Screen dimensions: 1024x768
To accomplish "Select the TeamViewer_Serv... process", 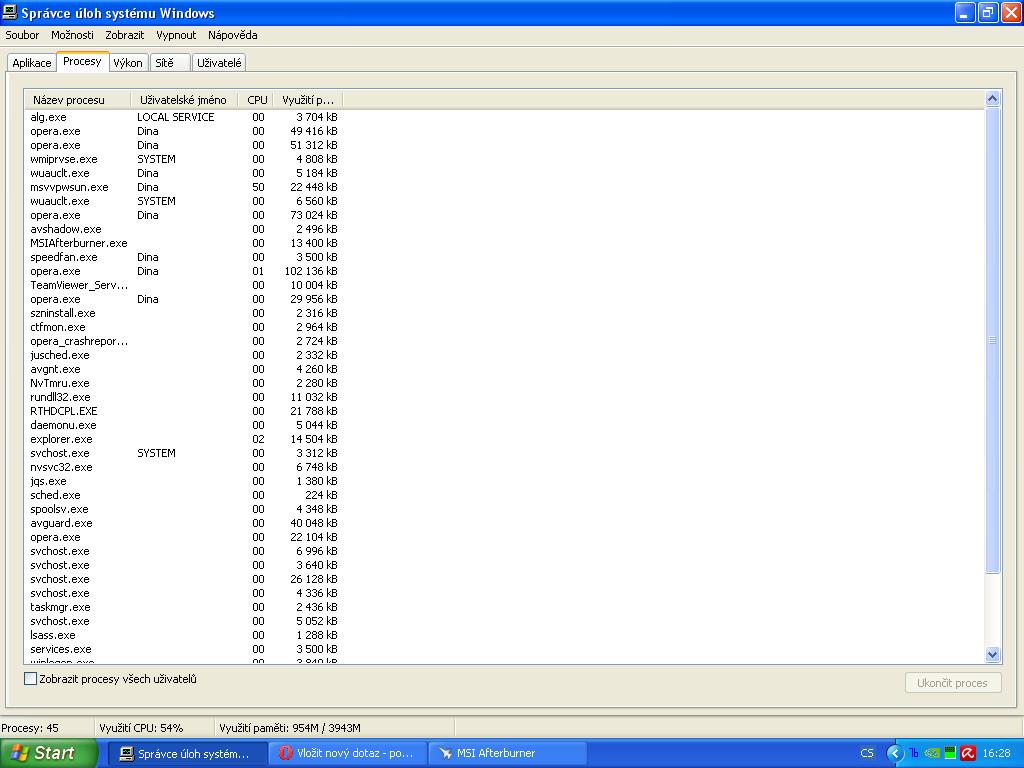I will [184, 285].
